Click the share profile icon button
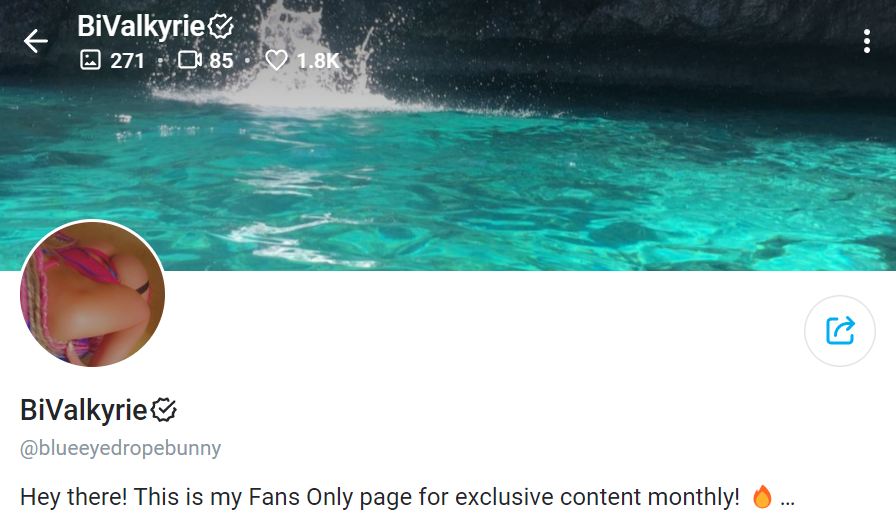Screen dimensions: 896x526 pos(839,330)
